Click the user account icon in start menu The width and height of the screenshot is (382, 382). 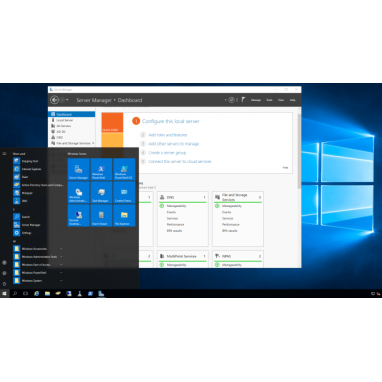click(x=4, y=262)
